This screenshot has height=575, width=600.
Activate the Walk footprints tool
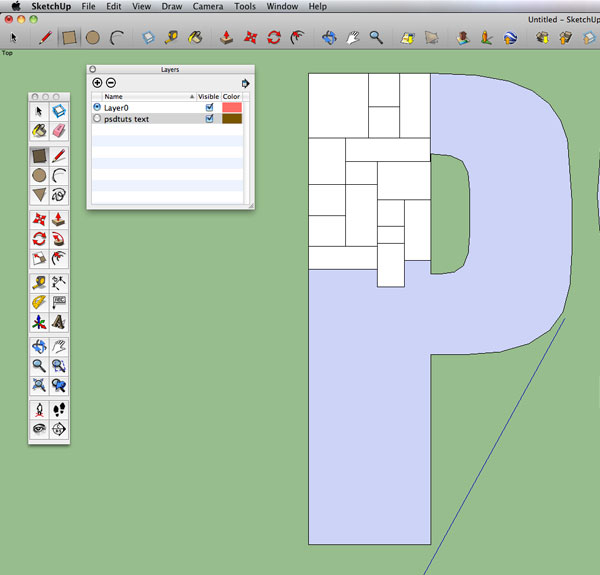(59, 410)
